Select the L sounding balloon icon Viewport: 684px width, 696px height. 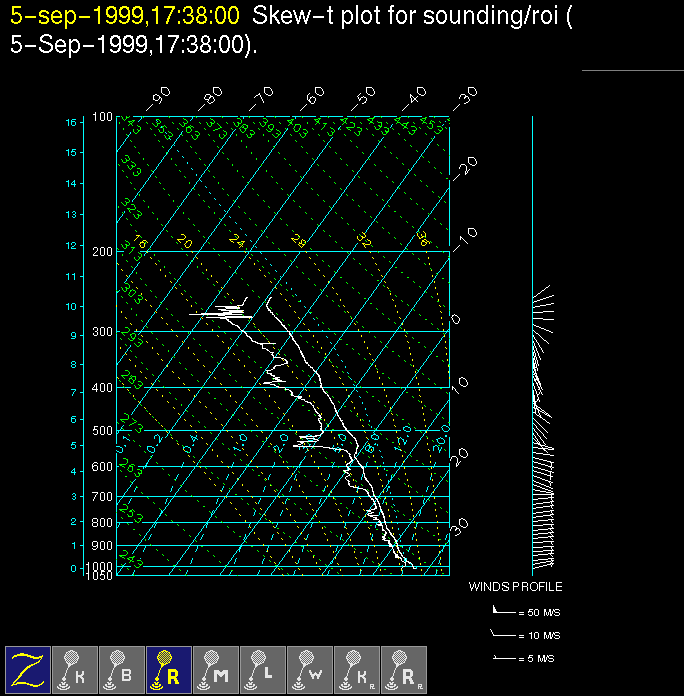pyautogui.click(x=263, y=668)
